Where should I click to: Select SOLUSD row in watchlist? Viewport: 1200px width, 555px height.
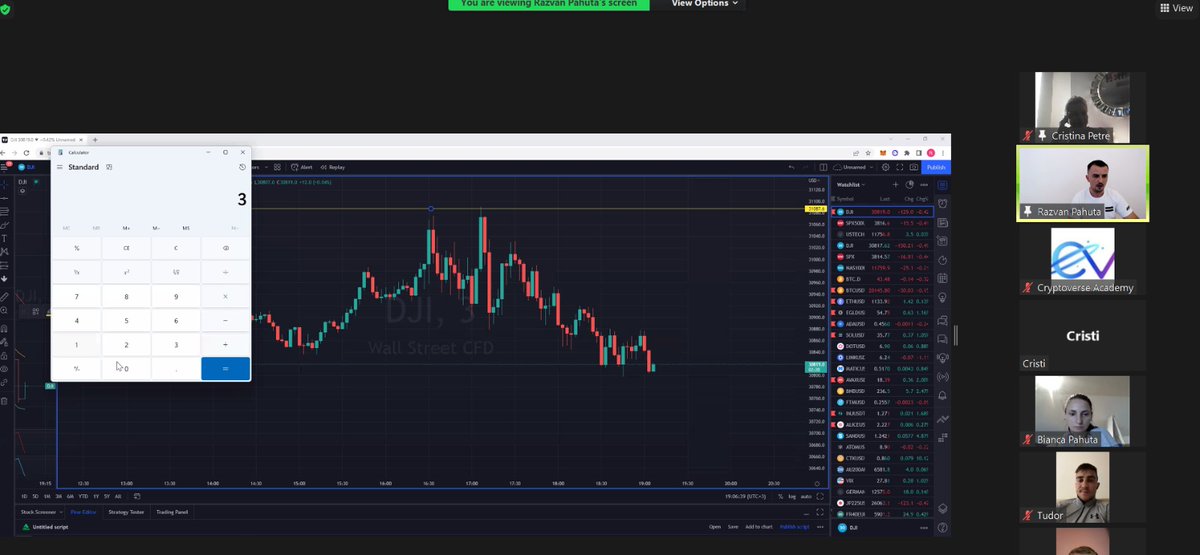pyautogui.click(x=881, y=335)
